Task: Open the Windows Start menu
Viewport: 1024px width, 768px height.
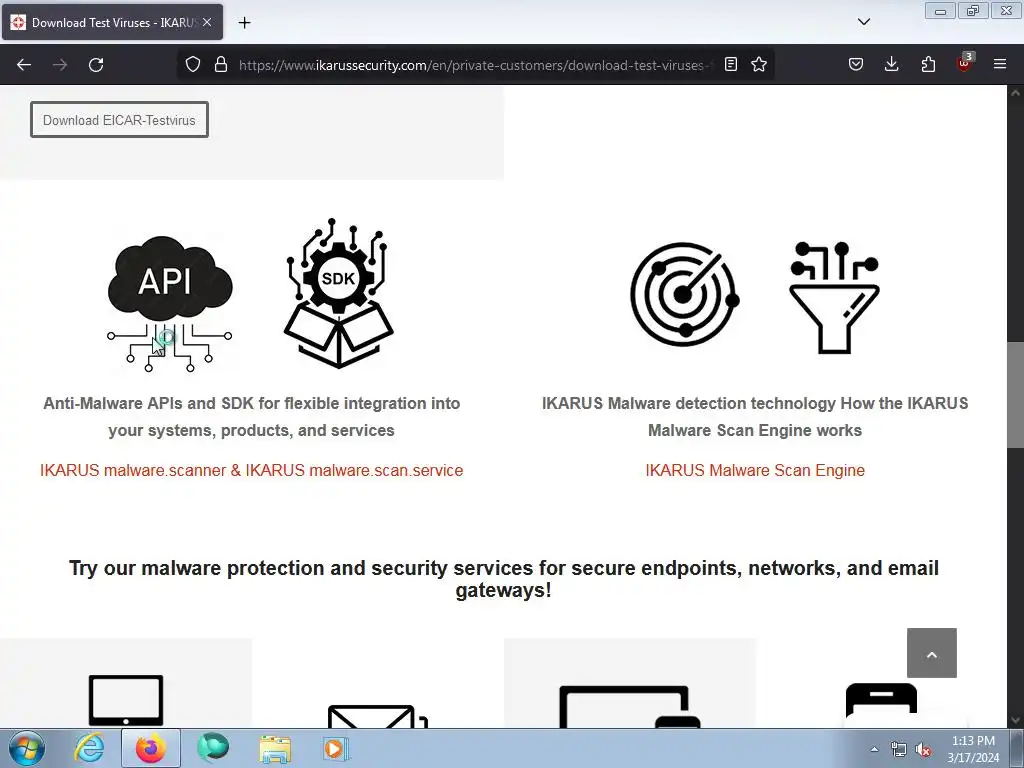Action: [27, 748]
